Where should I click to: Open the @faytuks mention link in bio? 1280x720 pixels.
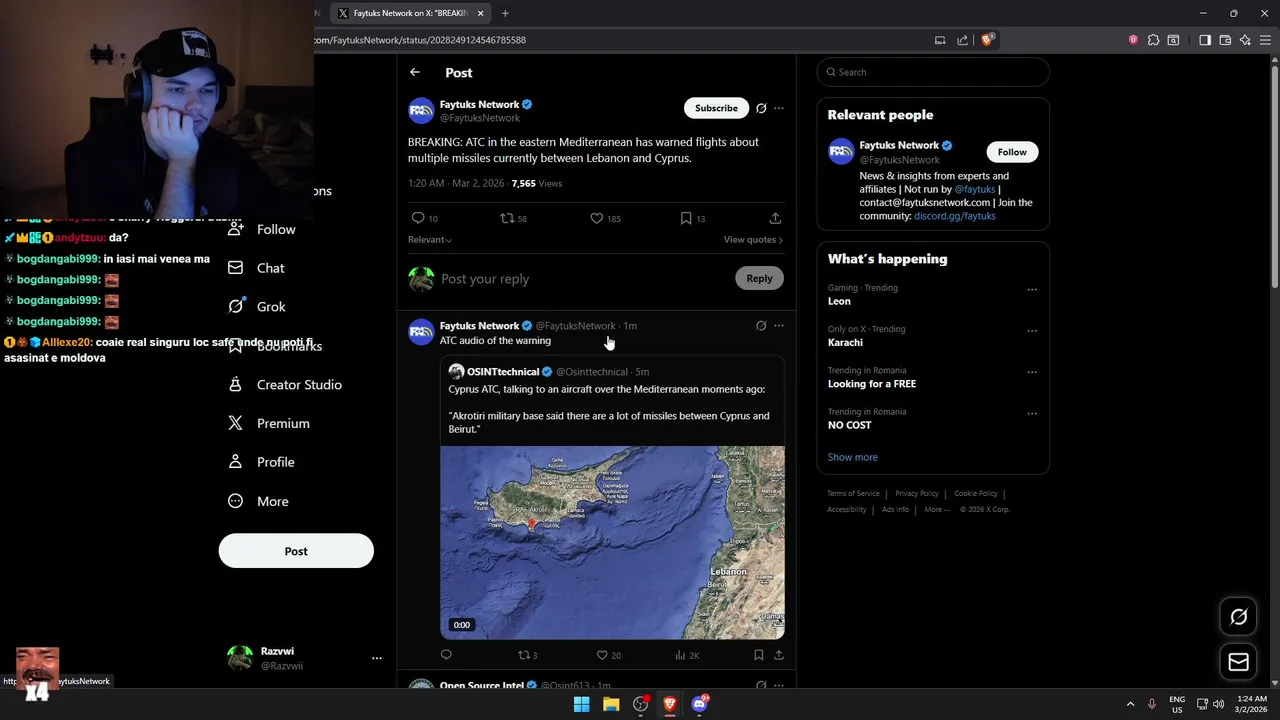coord(974,189)
